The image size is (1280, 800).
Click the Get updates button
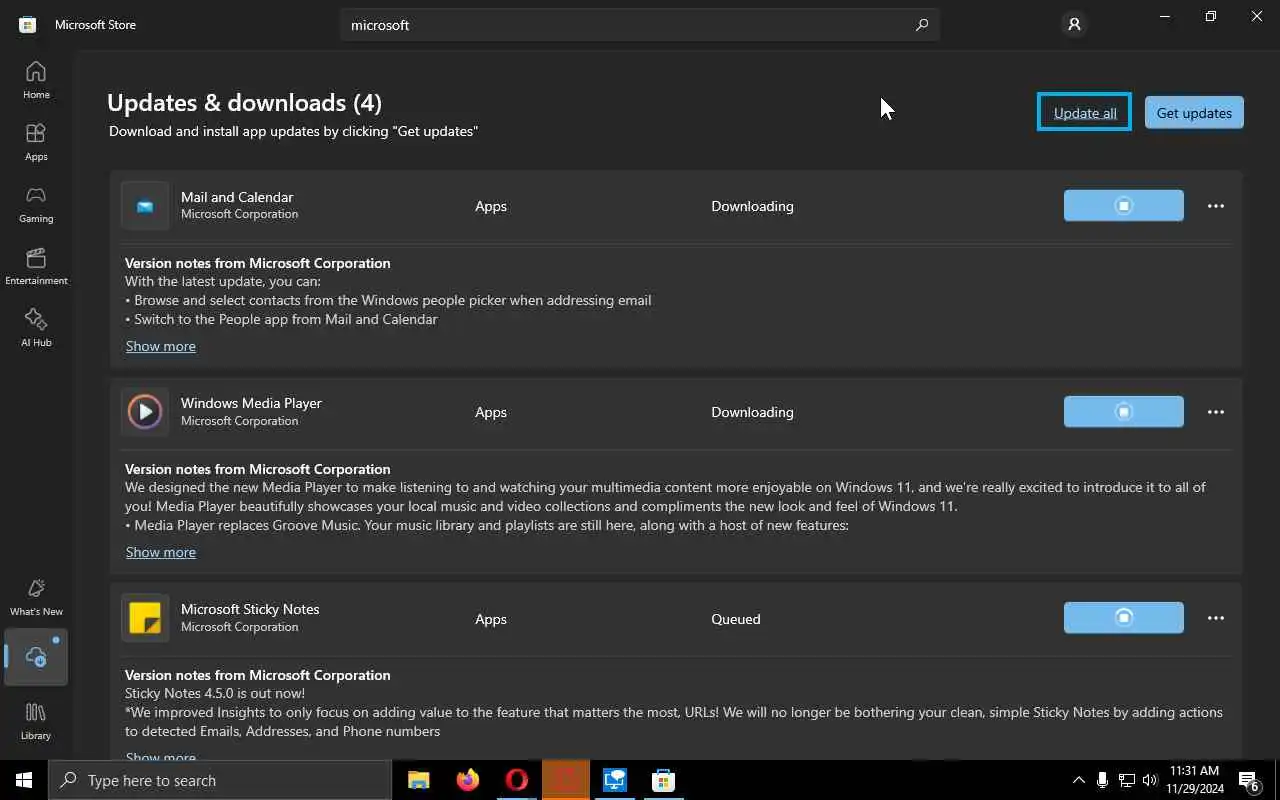point(1194,112)
